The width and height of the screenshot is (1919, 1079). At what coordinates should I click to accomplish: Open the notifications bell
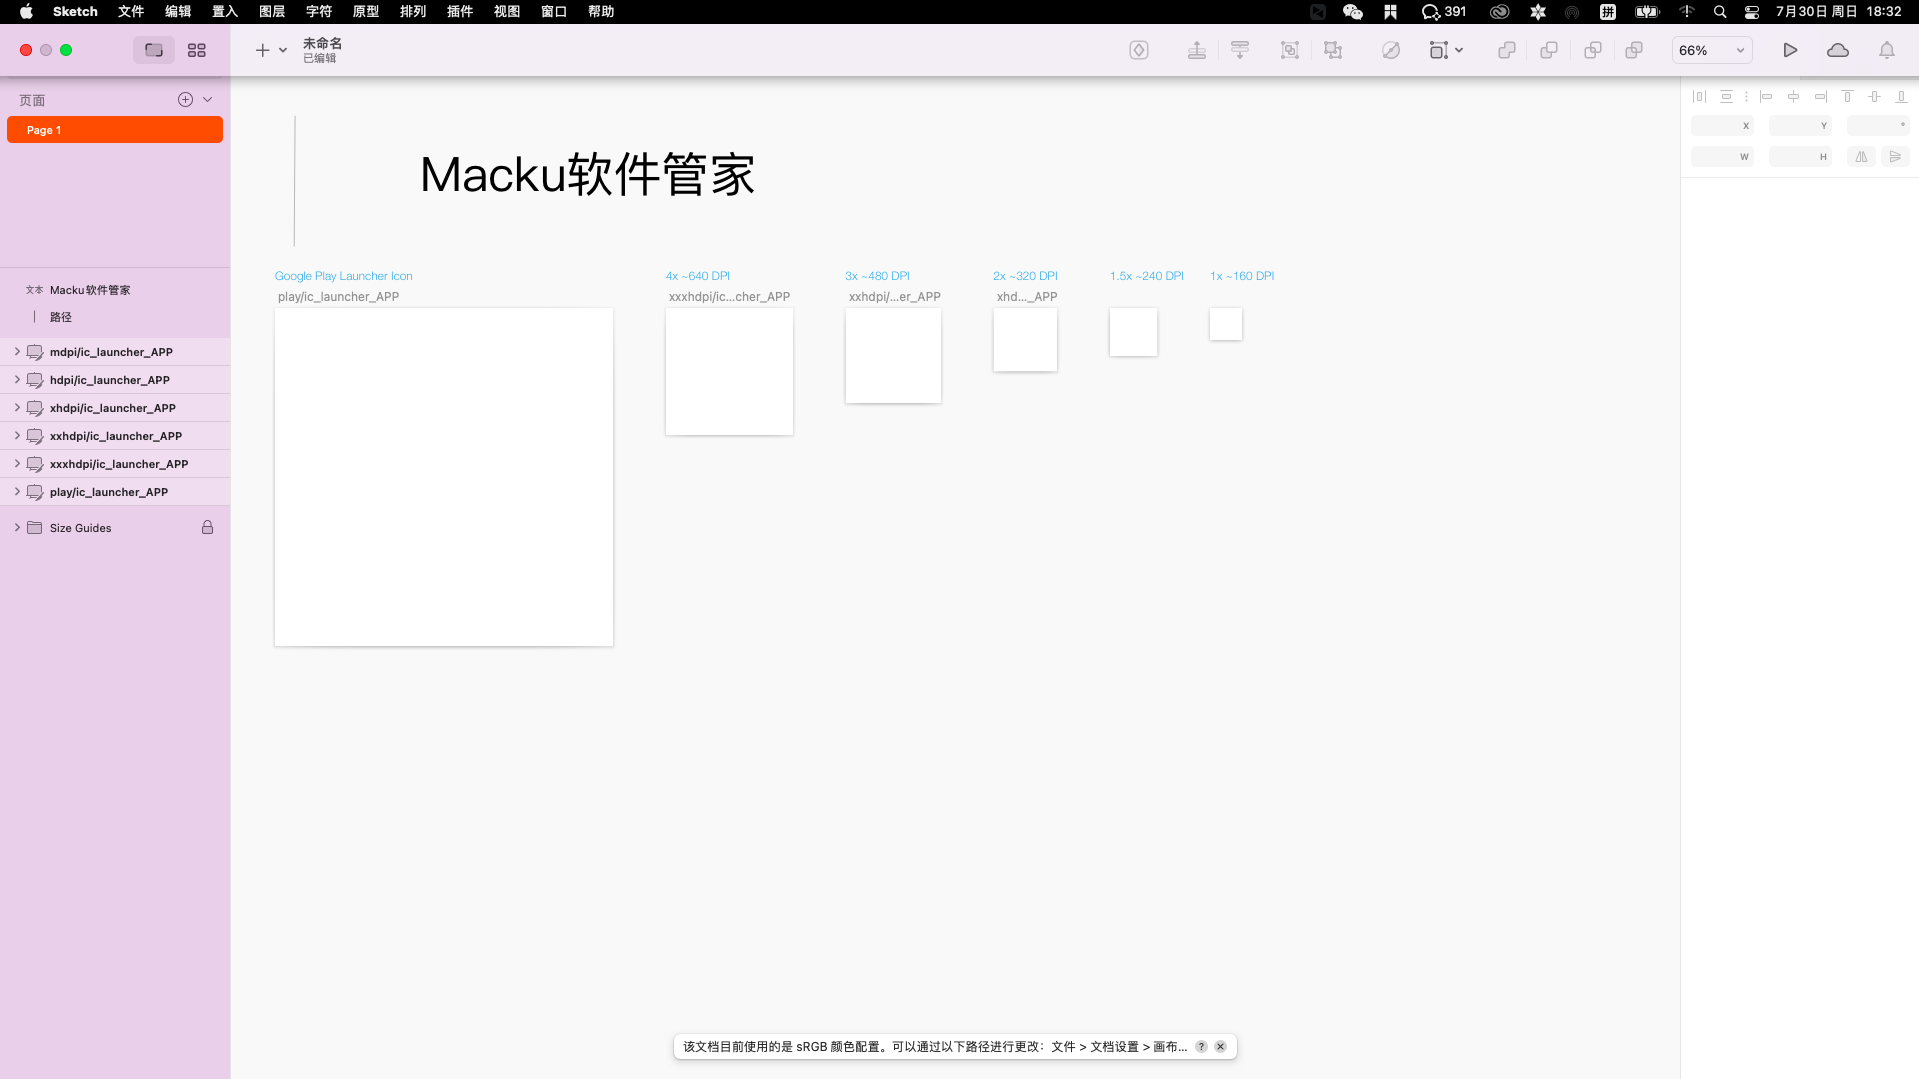(1887, 50)
